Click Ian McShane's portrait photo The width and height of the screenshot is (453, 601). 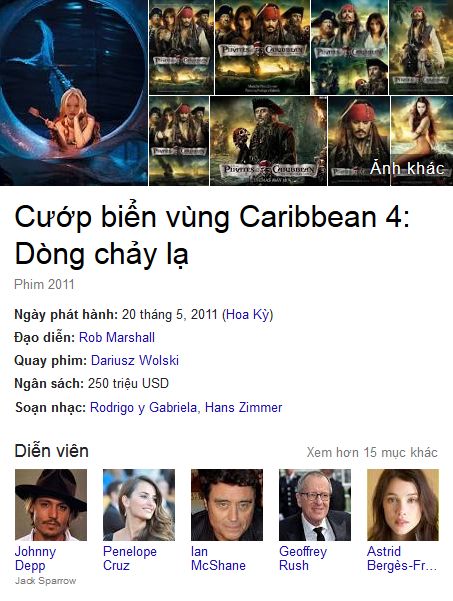click(227, 505)
